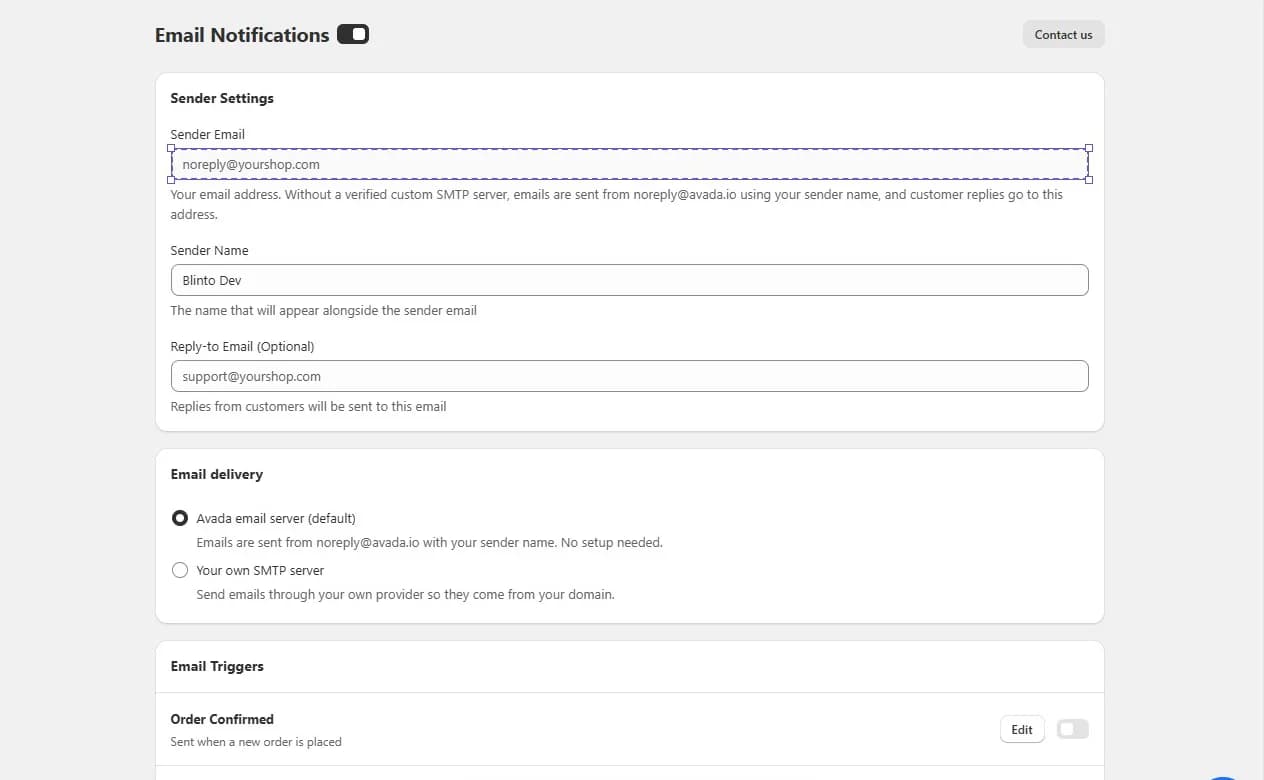Click the Sender Name field containing Blinto Dev
The image size is (1264, 780).
(629, 280)
